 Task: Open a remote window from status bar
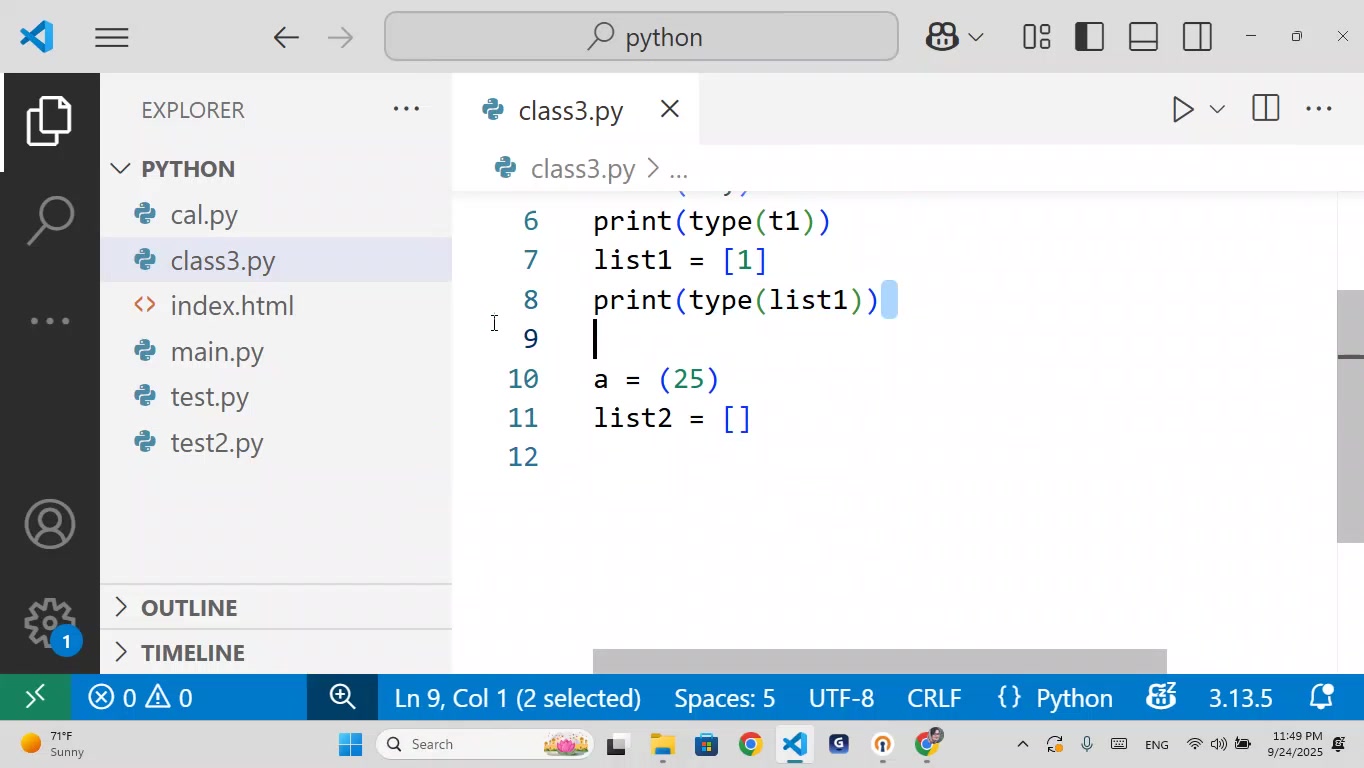click(x=35, y=697)
